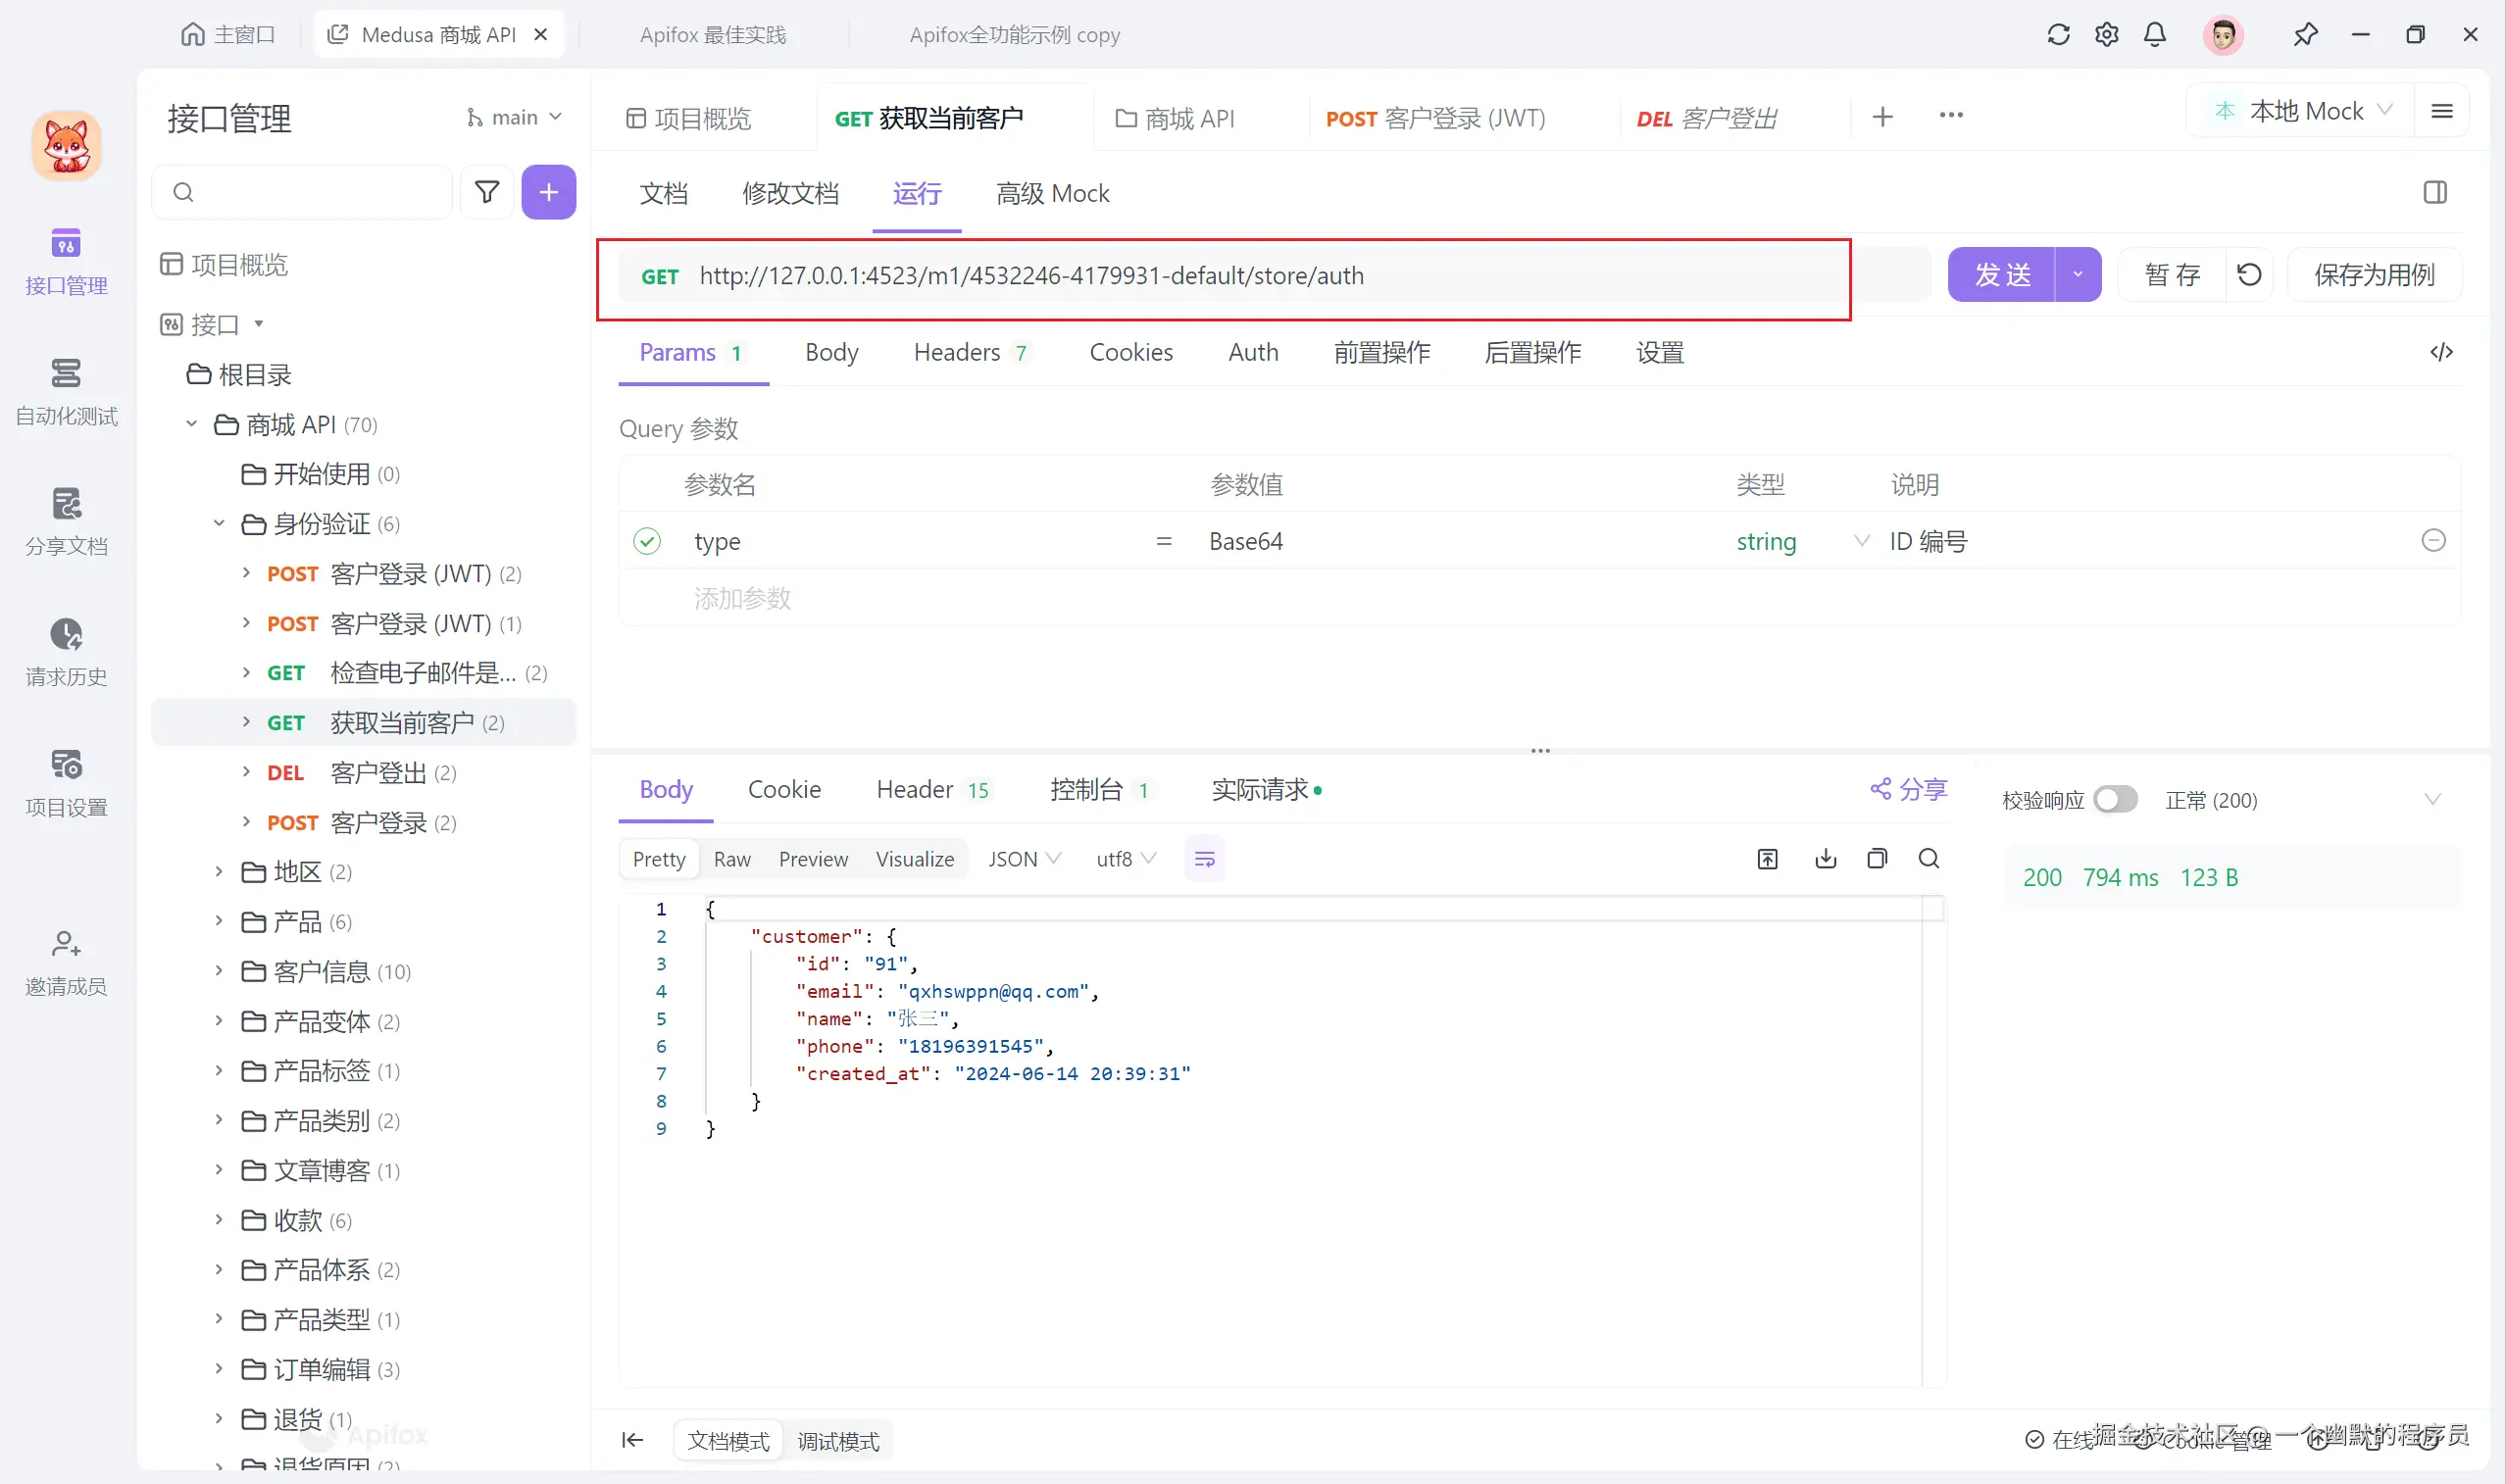Download the response body
This screenshot has height=1484, width=2506.
click(1826, 858)
